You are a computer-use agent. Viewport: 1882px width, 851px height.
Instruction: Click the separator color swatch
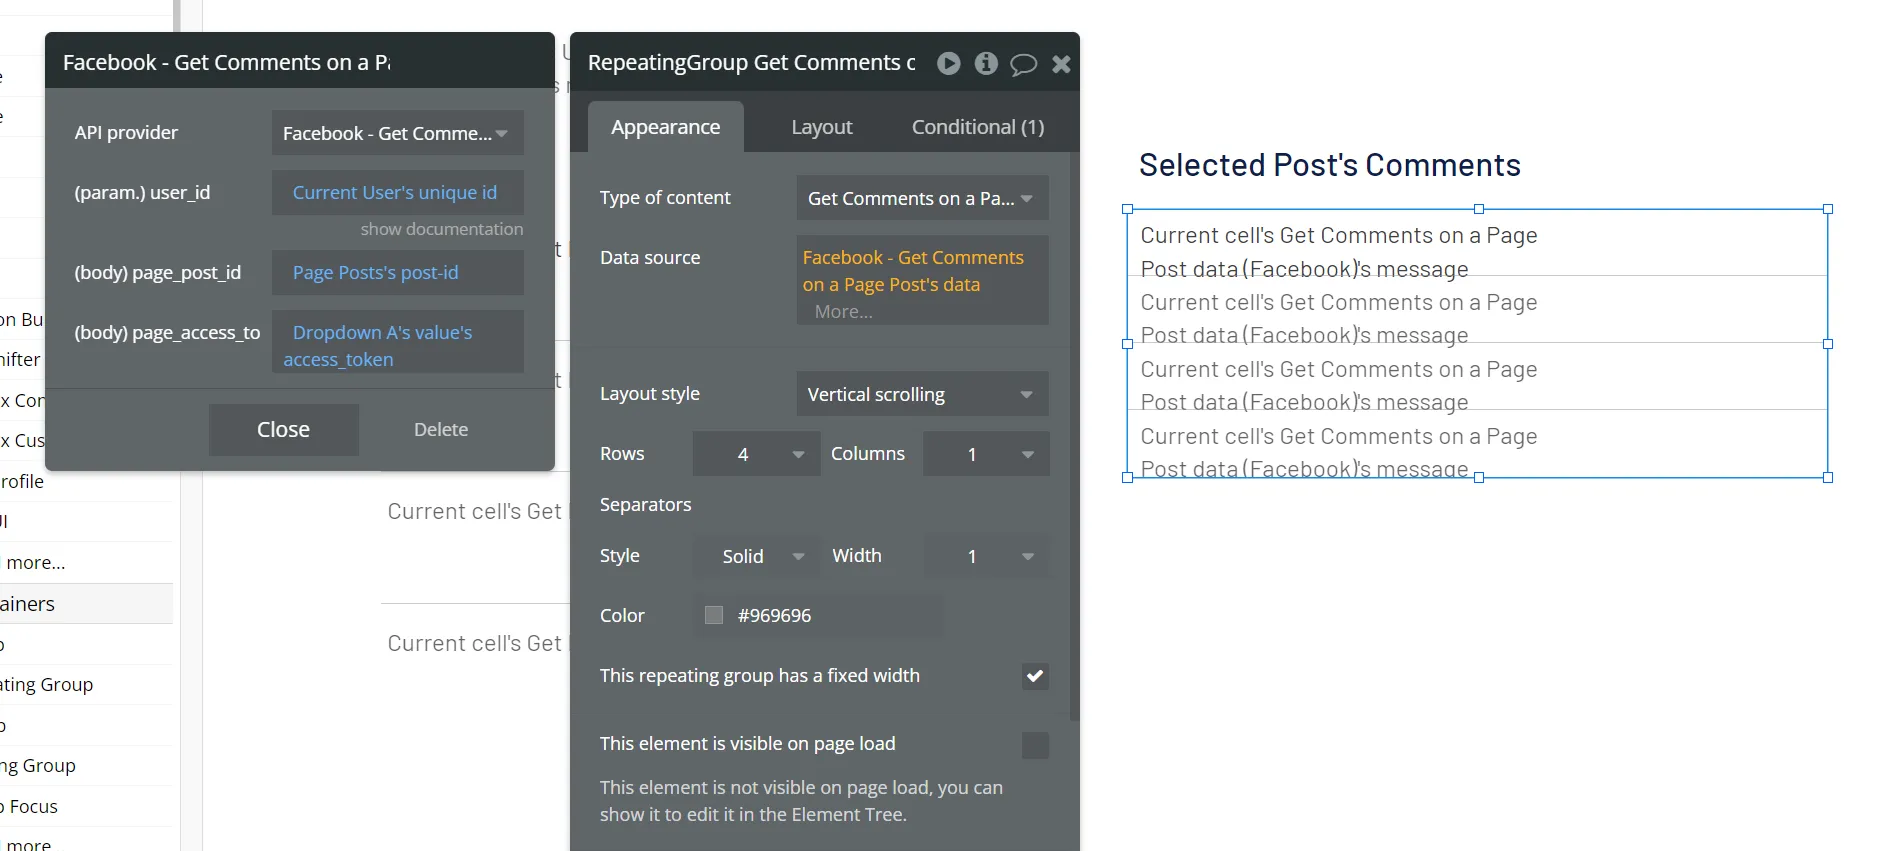click(714, 615)
